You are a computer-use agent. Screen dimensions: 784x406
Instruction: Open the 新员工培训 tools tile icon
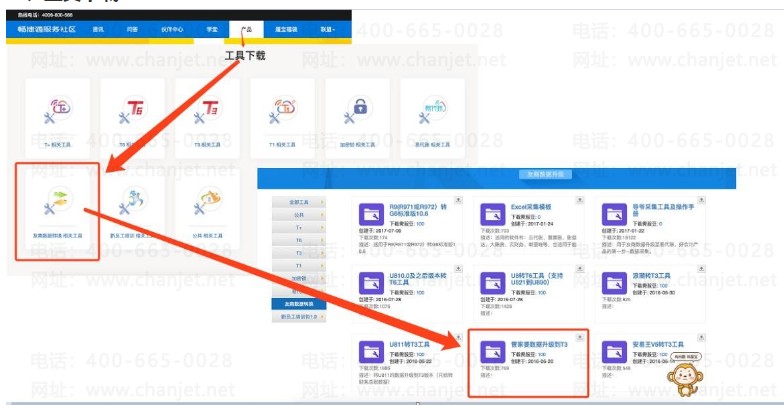click(132, 202)
